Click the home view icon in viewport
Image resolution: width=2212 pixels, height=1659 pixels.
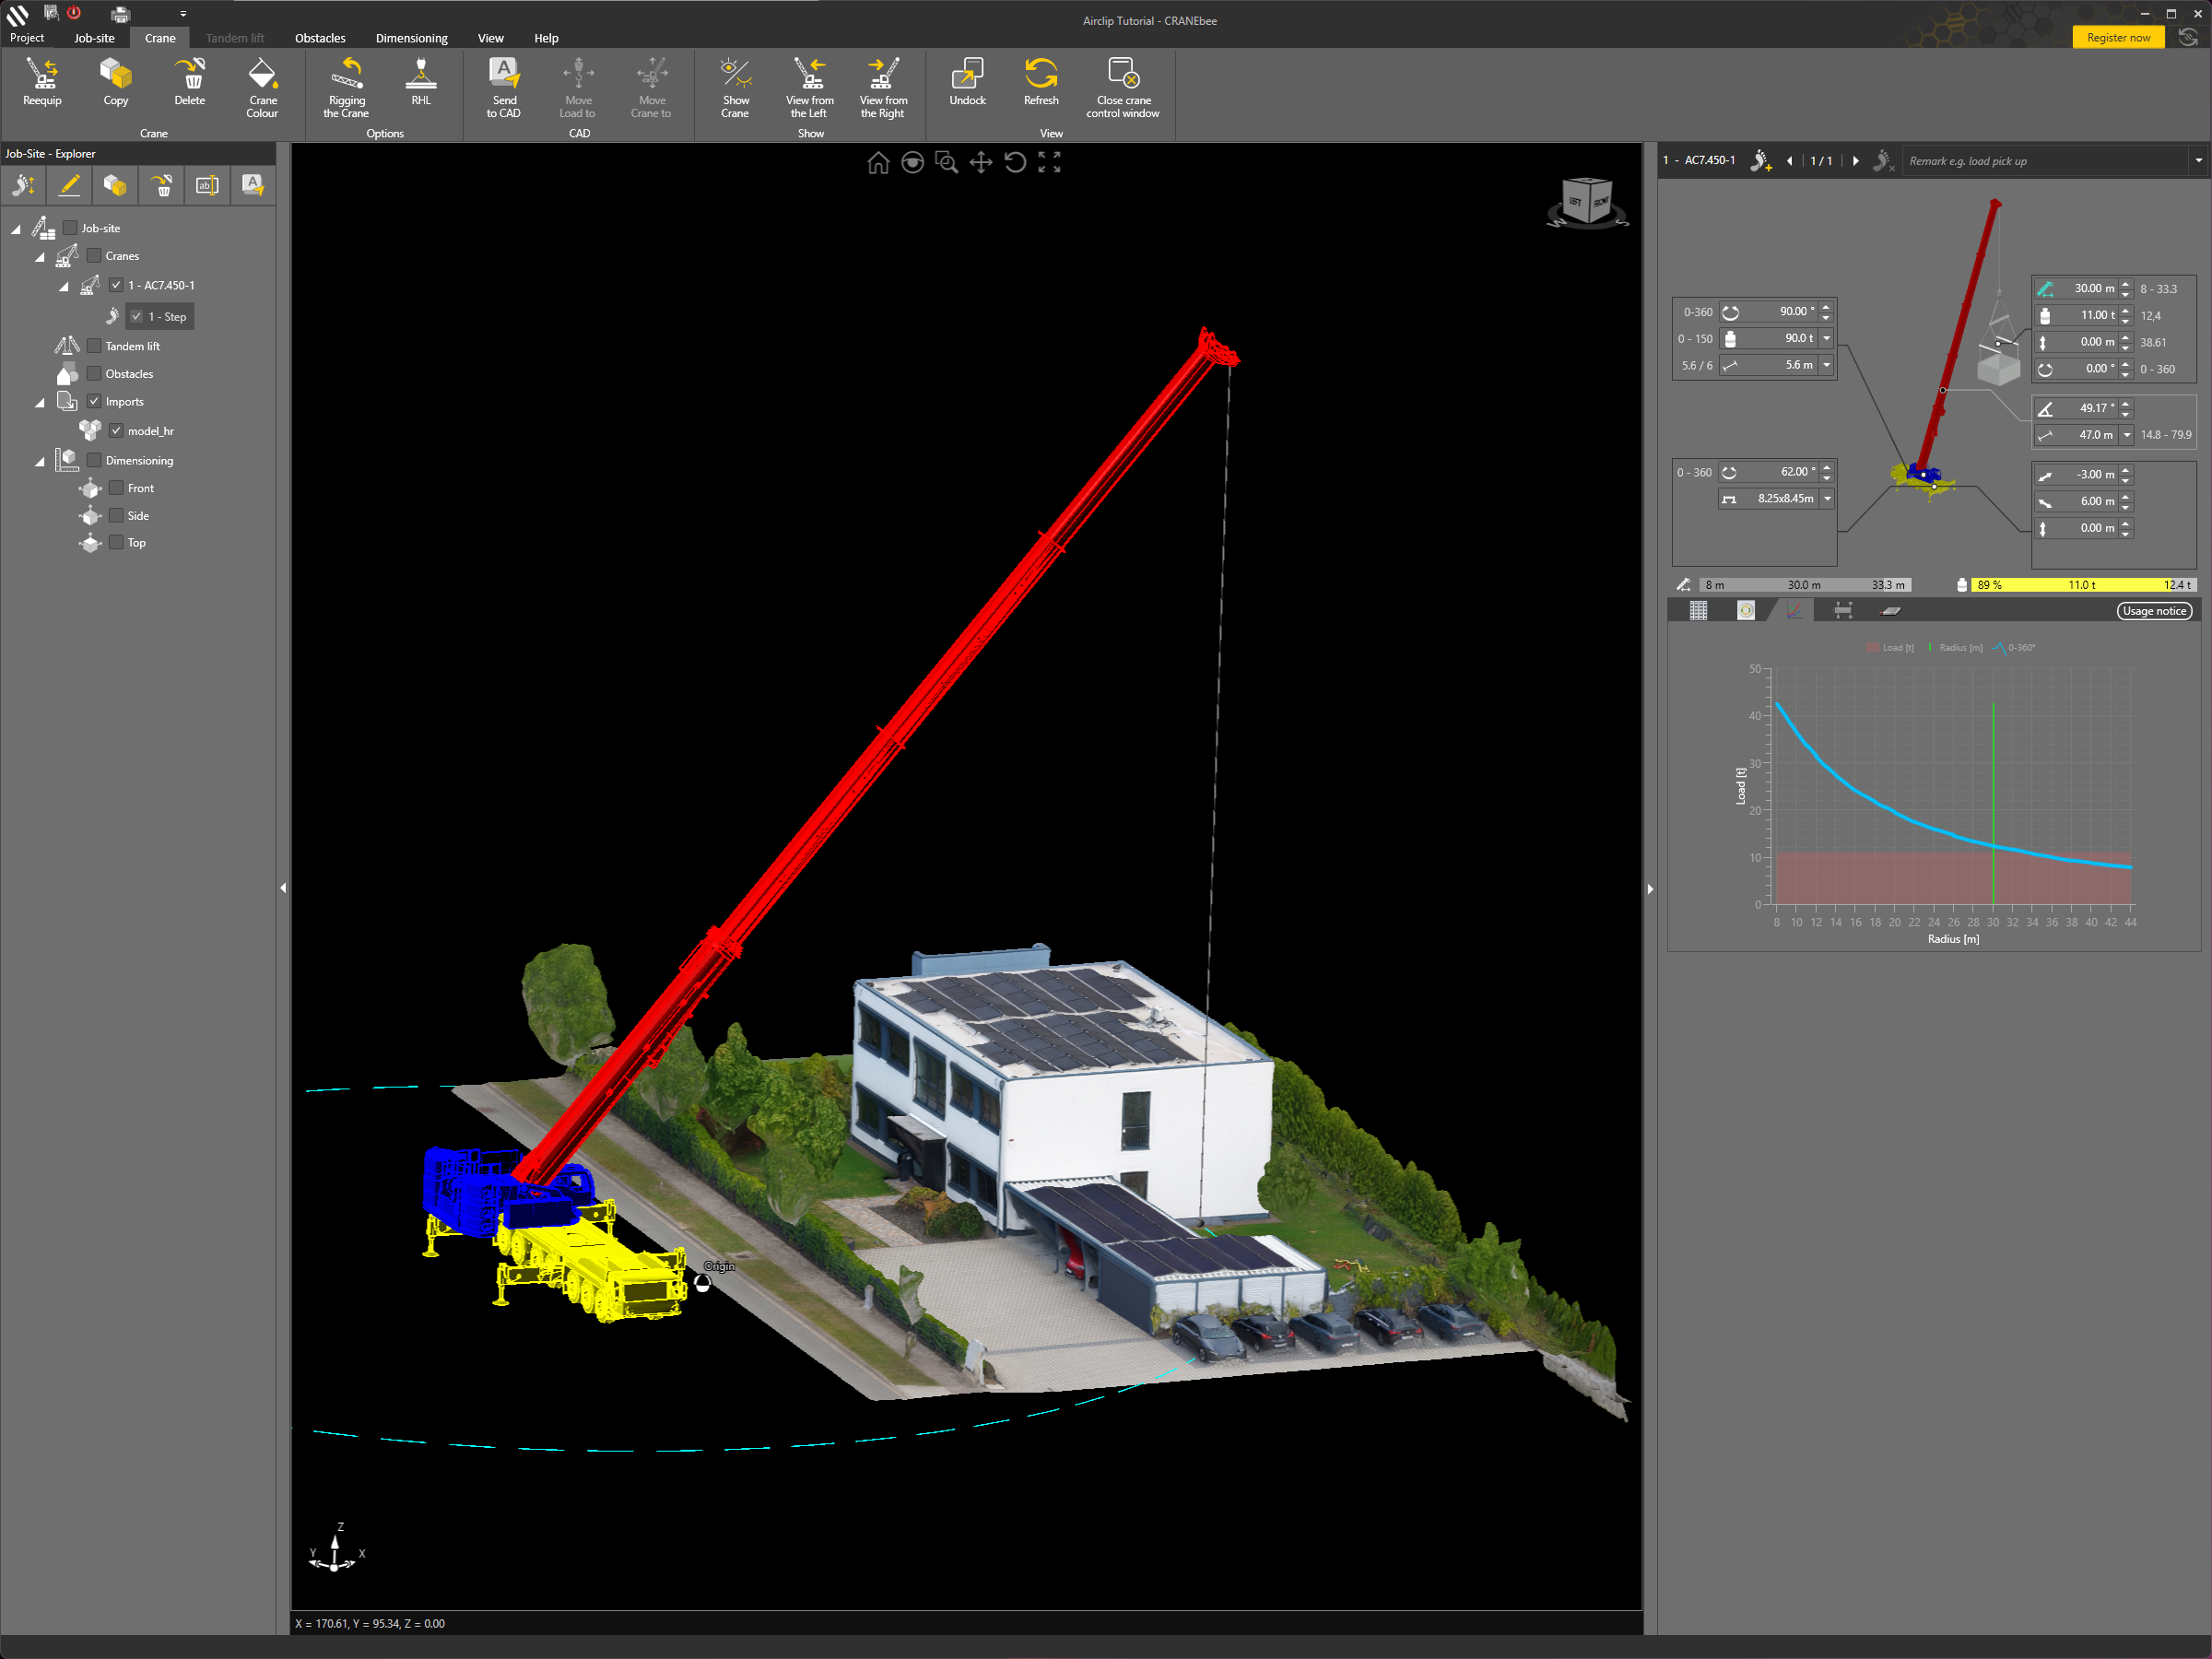click(x=877, y=163)
